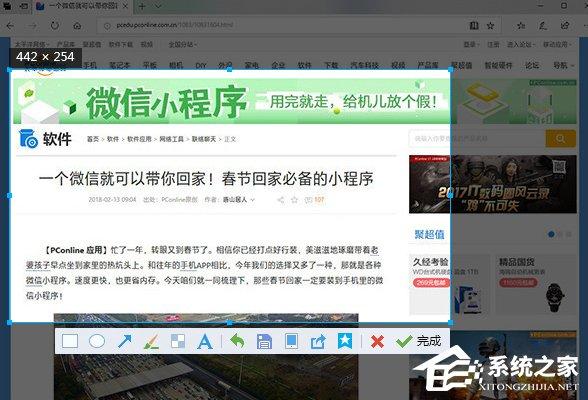The image size is (588, 400).
Task: Click 注册 link in top bar
Action: click(493, 44)
